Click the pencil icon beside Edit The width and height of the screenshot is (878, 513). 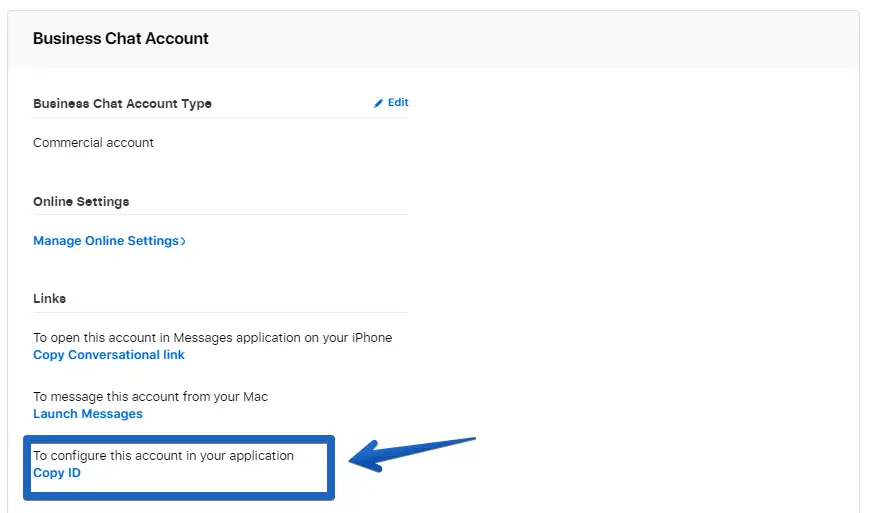pos(379,103)
